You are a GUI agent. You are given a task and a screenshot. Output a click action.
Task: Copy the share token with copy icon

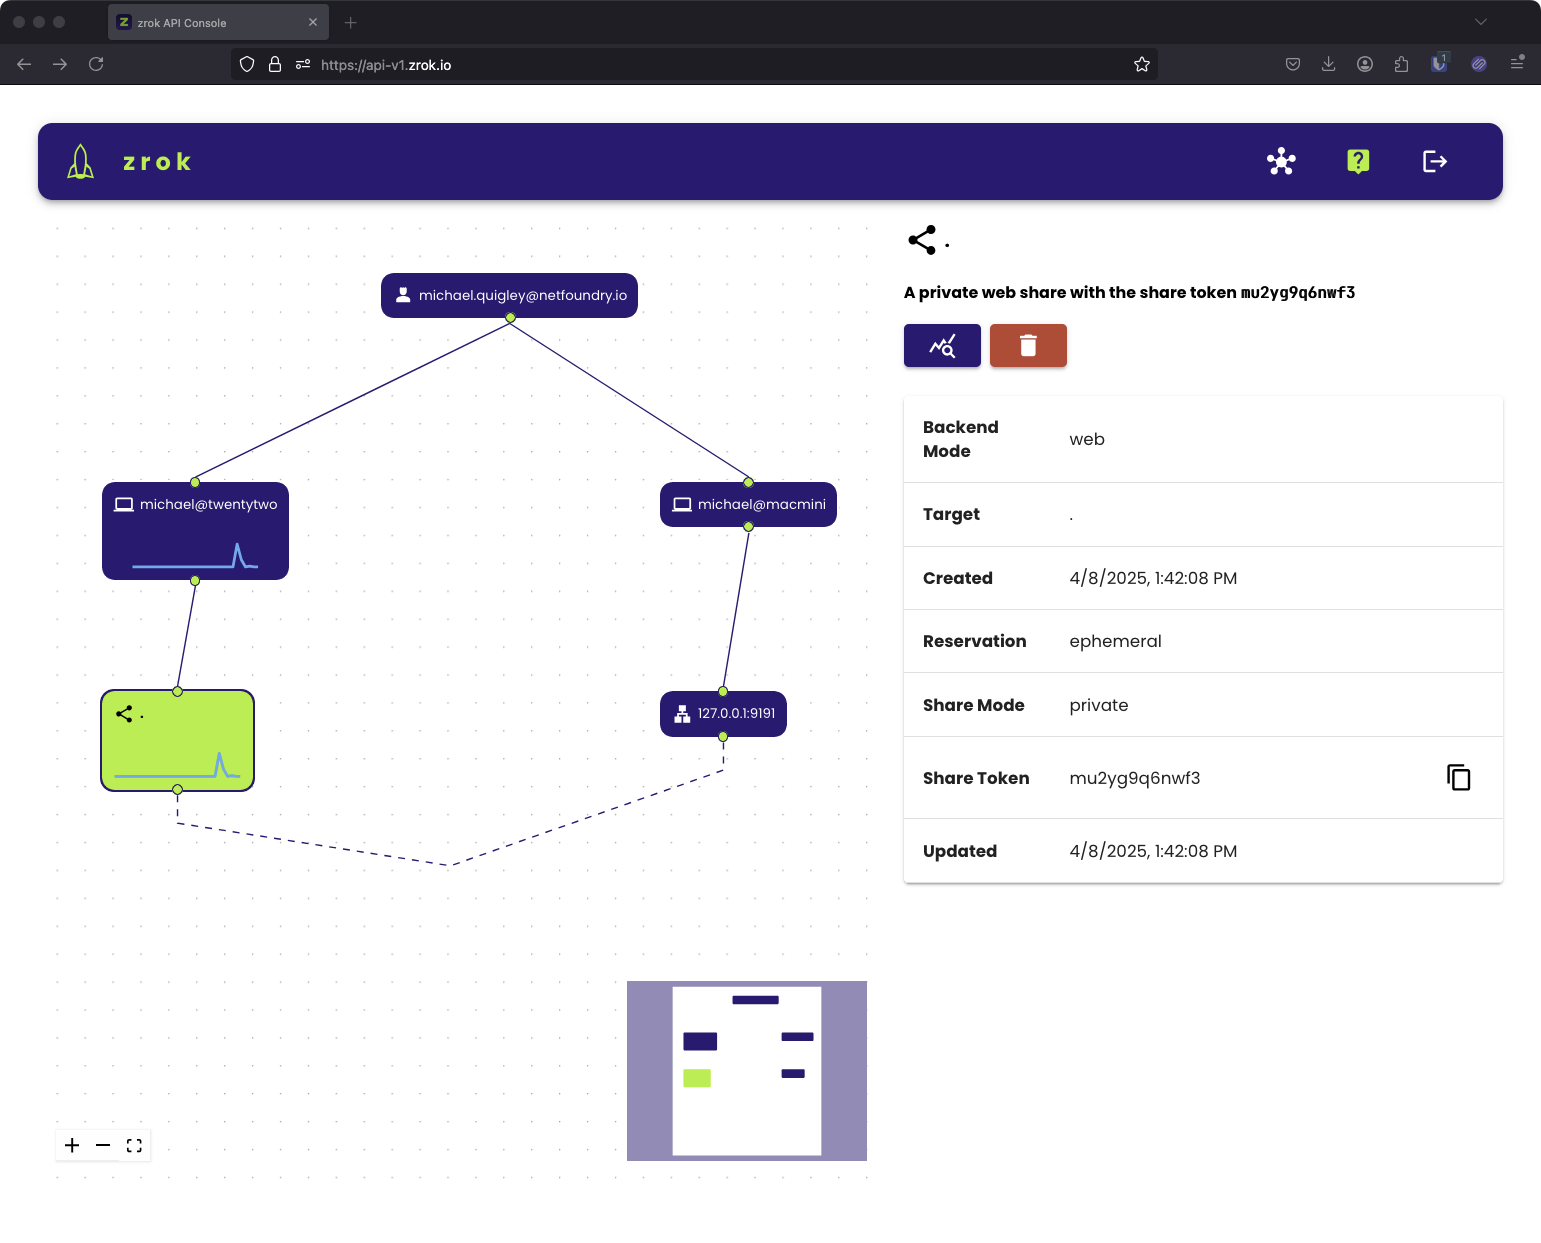(x=1459, y=777)
